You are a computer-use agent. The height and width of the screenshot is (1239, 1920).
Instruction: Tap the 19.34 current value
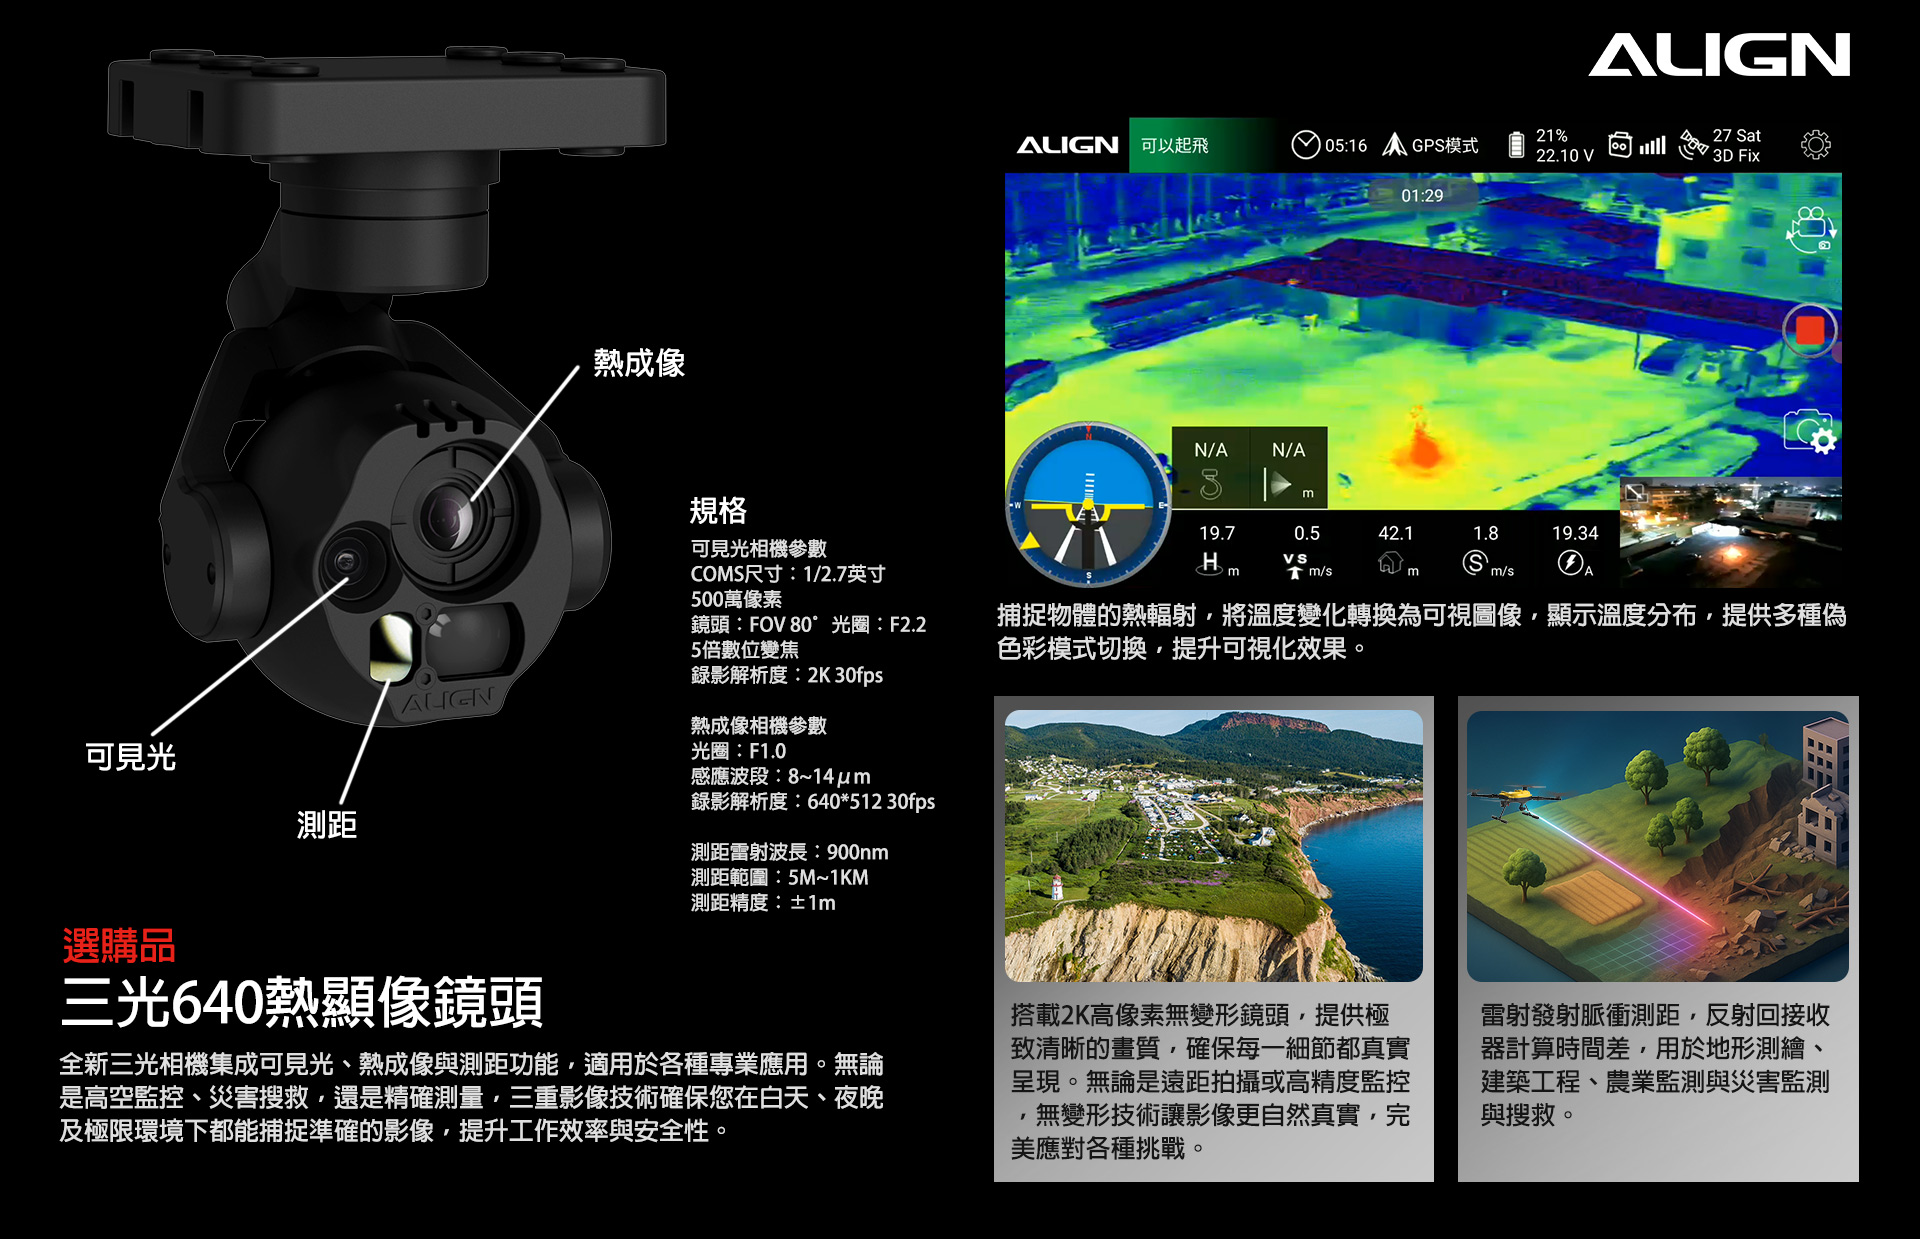click(1575, 533)
